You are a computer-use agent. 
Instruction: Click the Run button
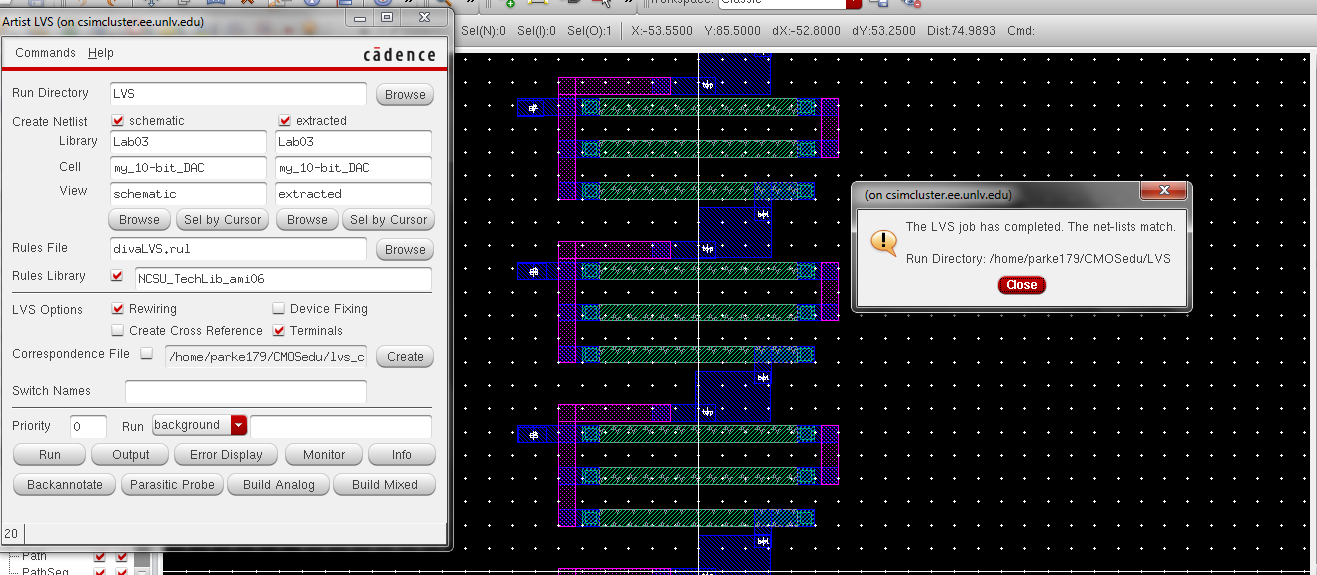(x=50, y=455)
